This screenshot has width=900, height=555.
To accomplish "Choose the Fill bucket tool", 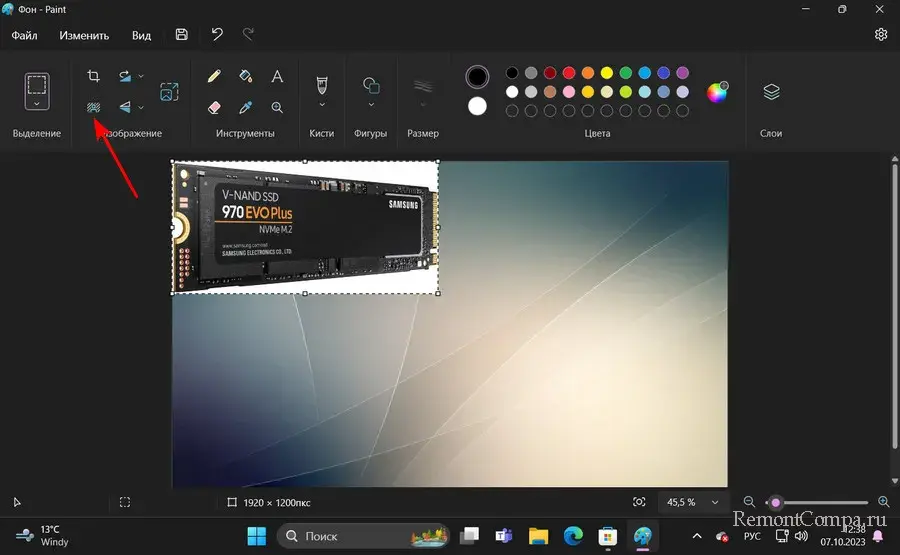I will 245,76.
